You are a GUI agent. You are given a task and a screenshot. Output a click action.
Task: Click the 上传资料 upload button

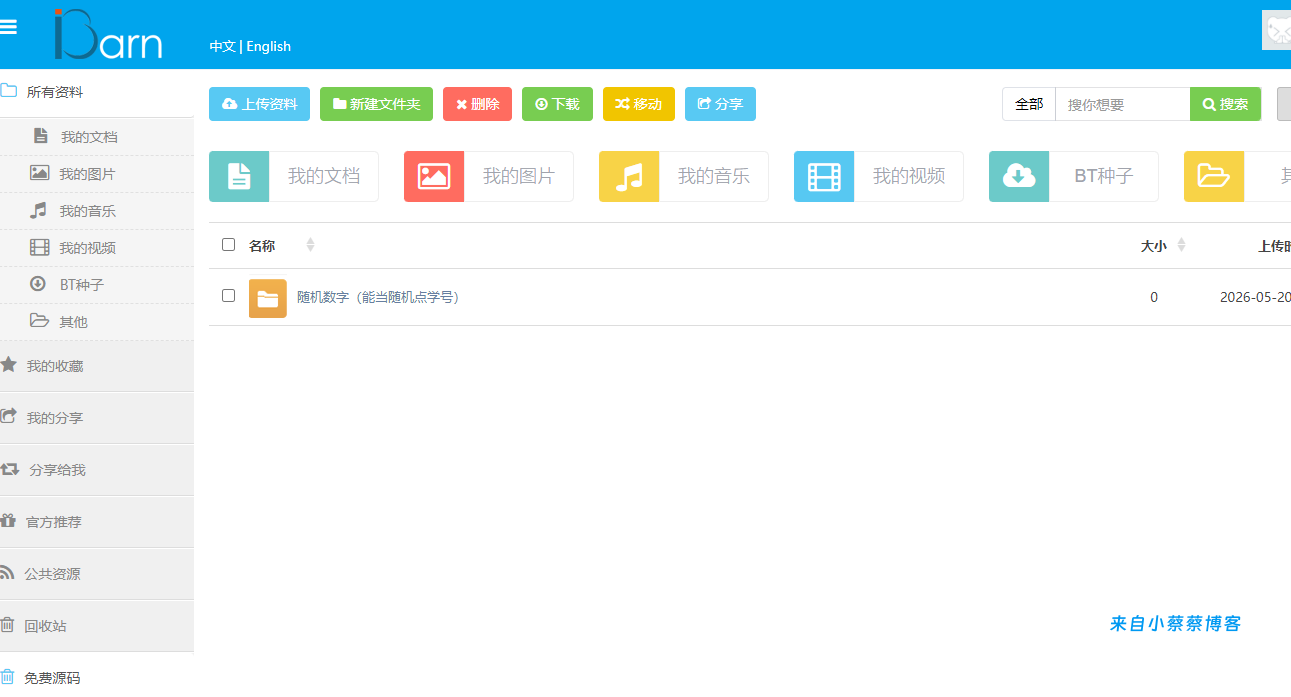[259, 104]
